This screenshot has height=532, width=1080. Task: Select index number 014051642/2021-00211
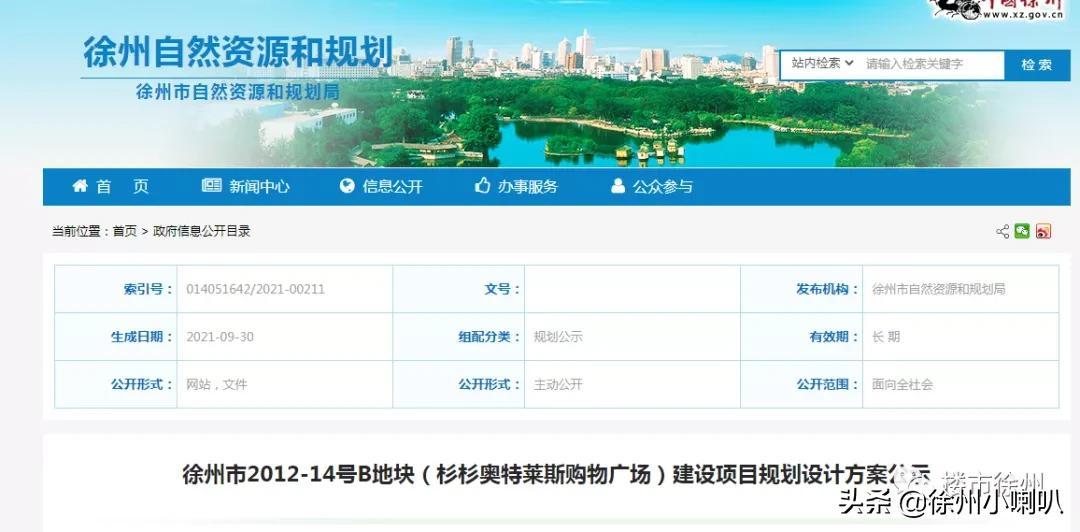(x=256, y=289)
